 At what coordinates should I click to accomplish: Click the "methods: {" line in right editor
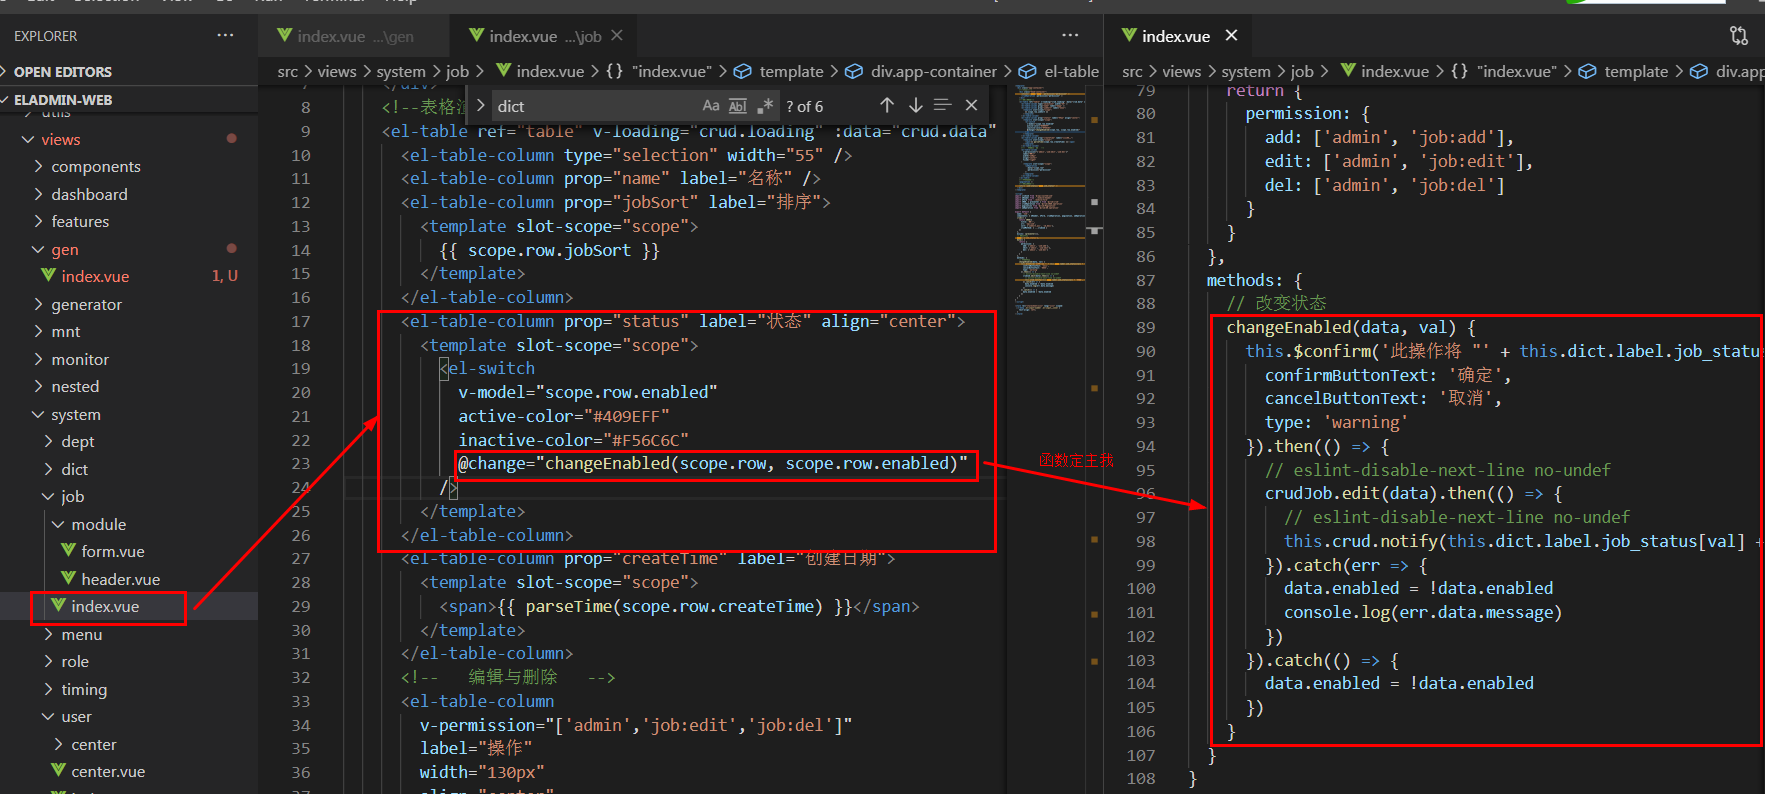tap(1254, 280)
